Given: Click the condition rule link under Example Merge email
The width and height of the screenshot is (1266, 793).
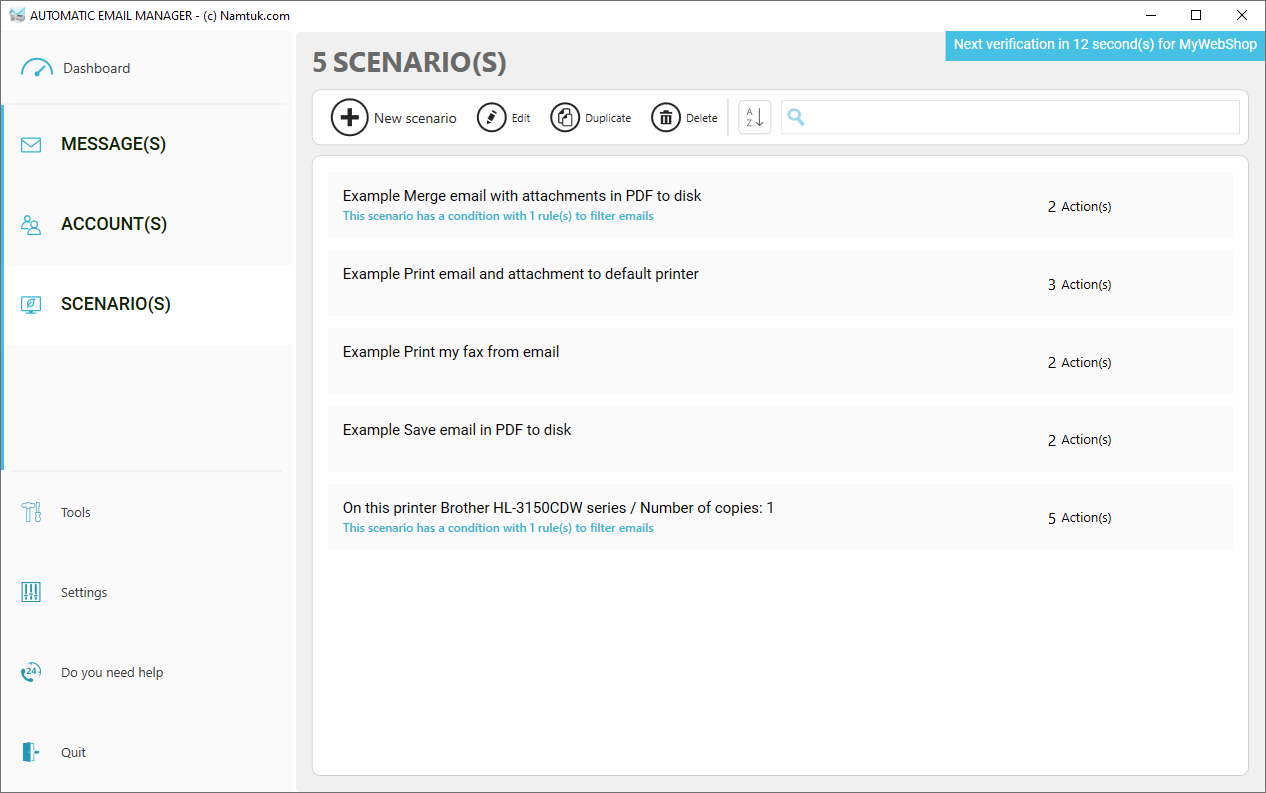Looking at the screenshot, I should tap(498, 215).
